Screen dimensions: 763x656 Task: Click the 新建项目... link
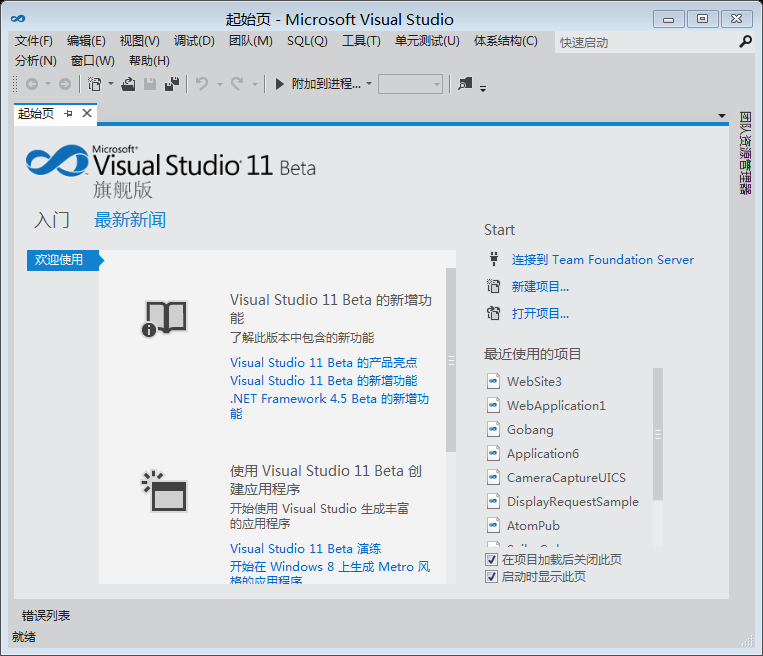point(540,286)
